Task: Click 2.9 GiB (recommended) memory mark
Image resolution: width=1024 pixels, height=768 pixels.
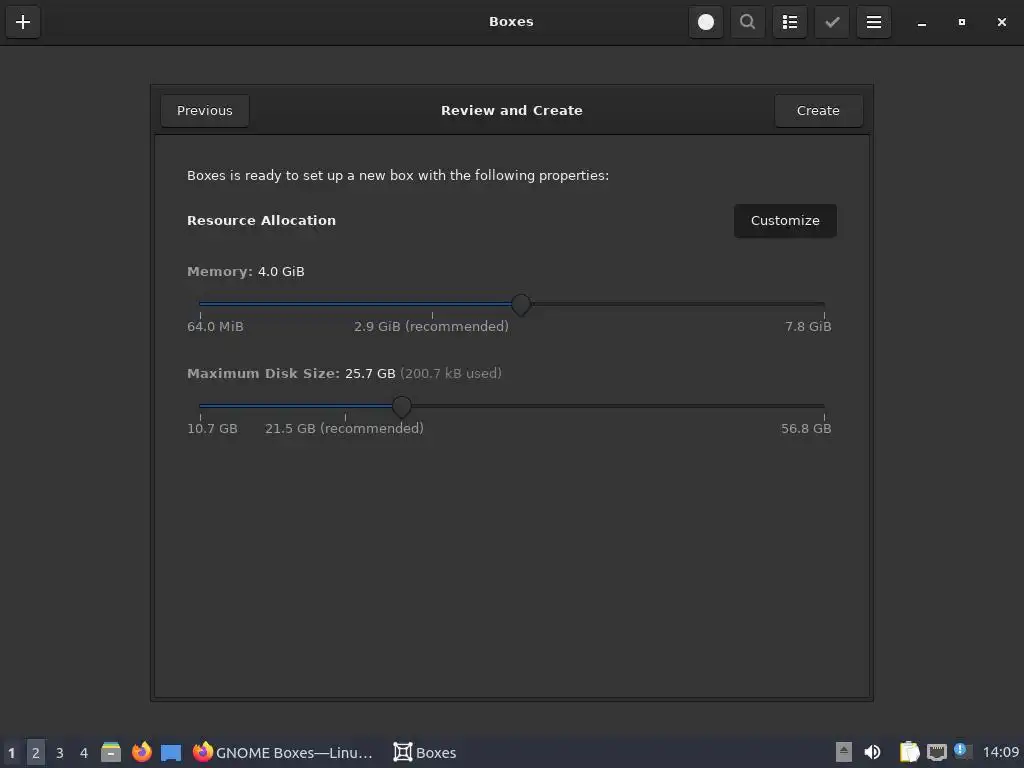Action: click(x=431, y=327)
